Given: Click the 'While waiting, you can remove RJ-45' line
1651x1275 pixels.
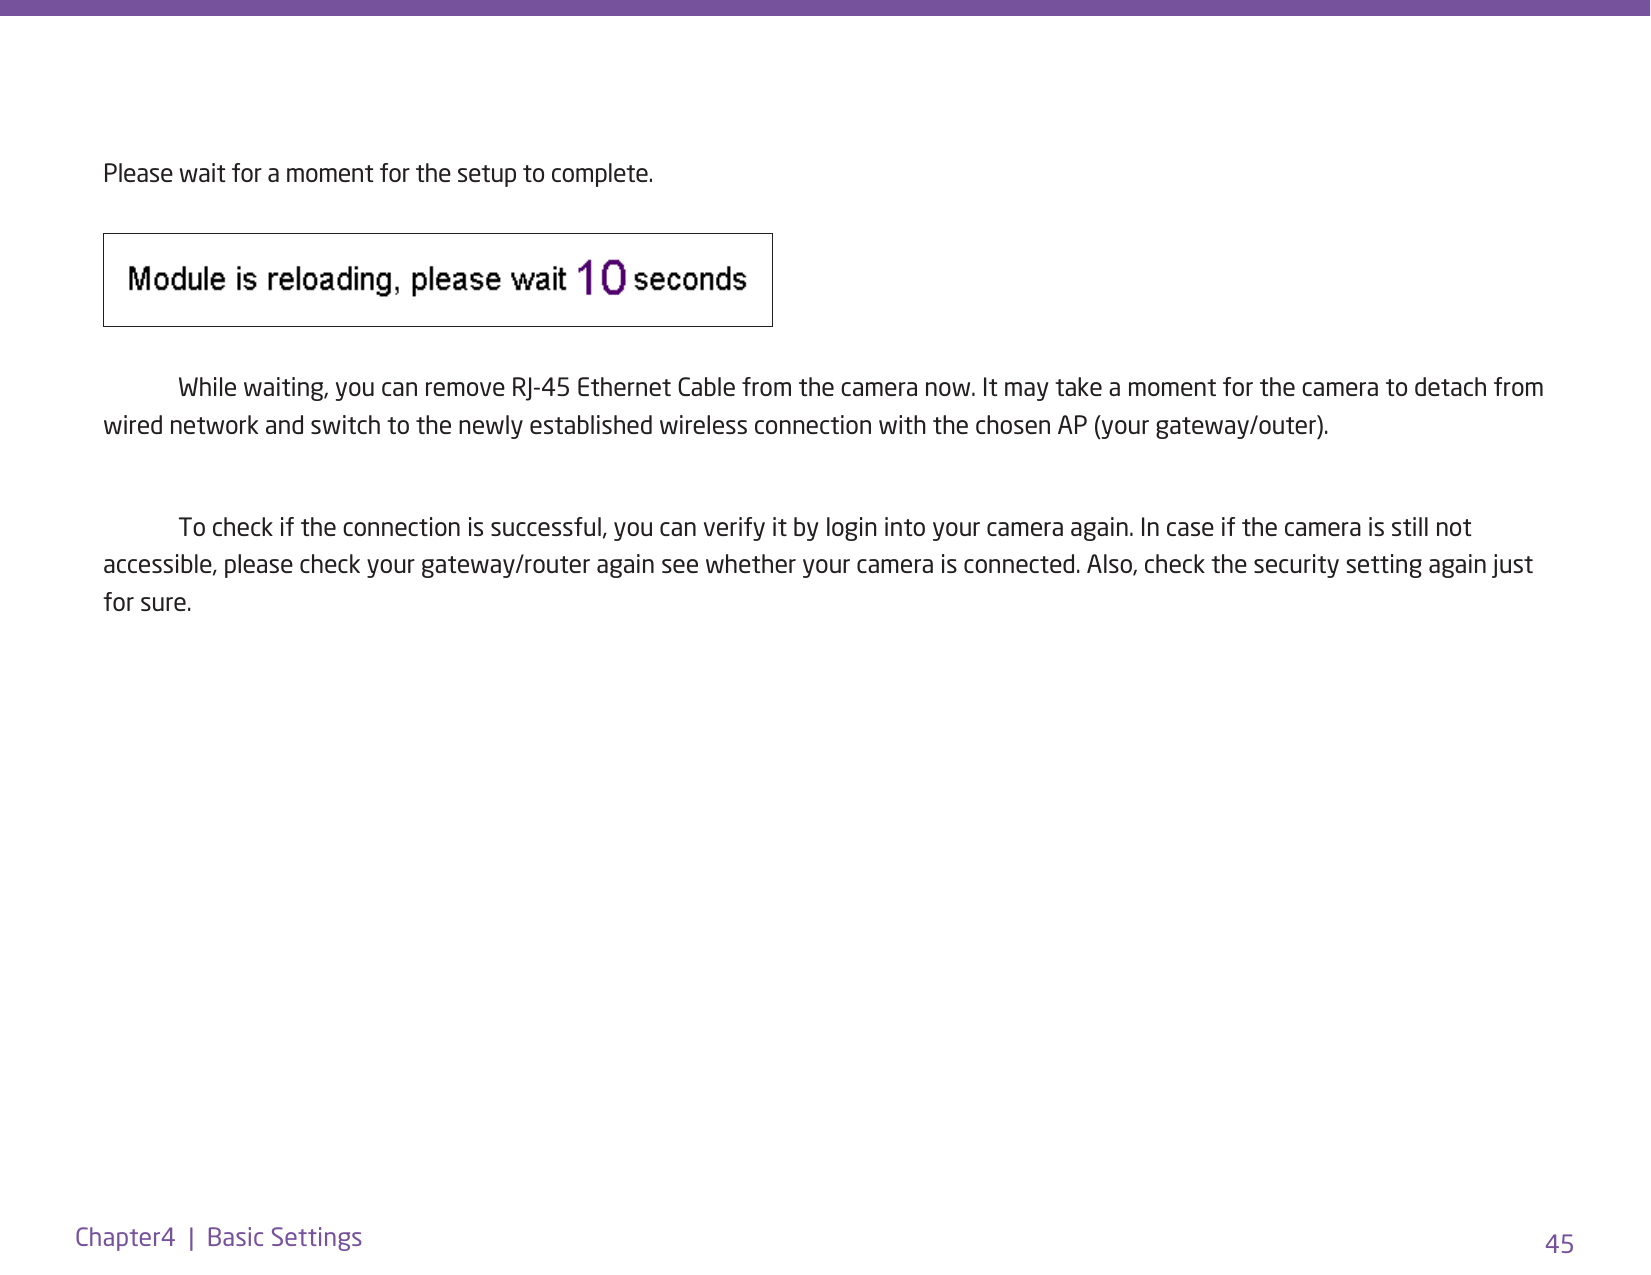Looking at the screenshot, I should pyautogui.click(x=861, y=388).
